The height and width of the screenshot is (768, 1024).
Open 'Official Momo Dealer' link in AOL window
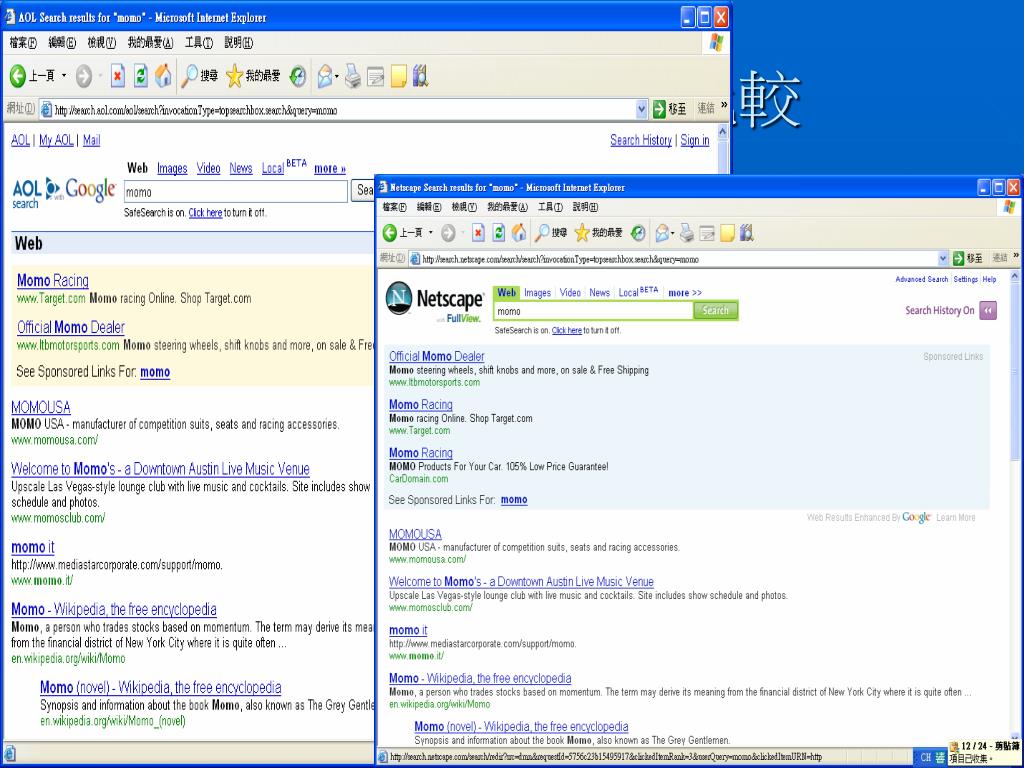point(71,327)
